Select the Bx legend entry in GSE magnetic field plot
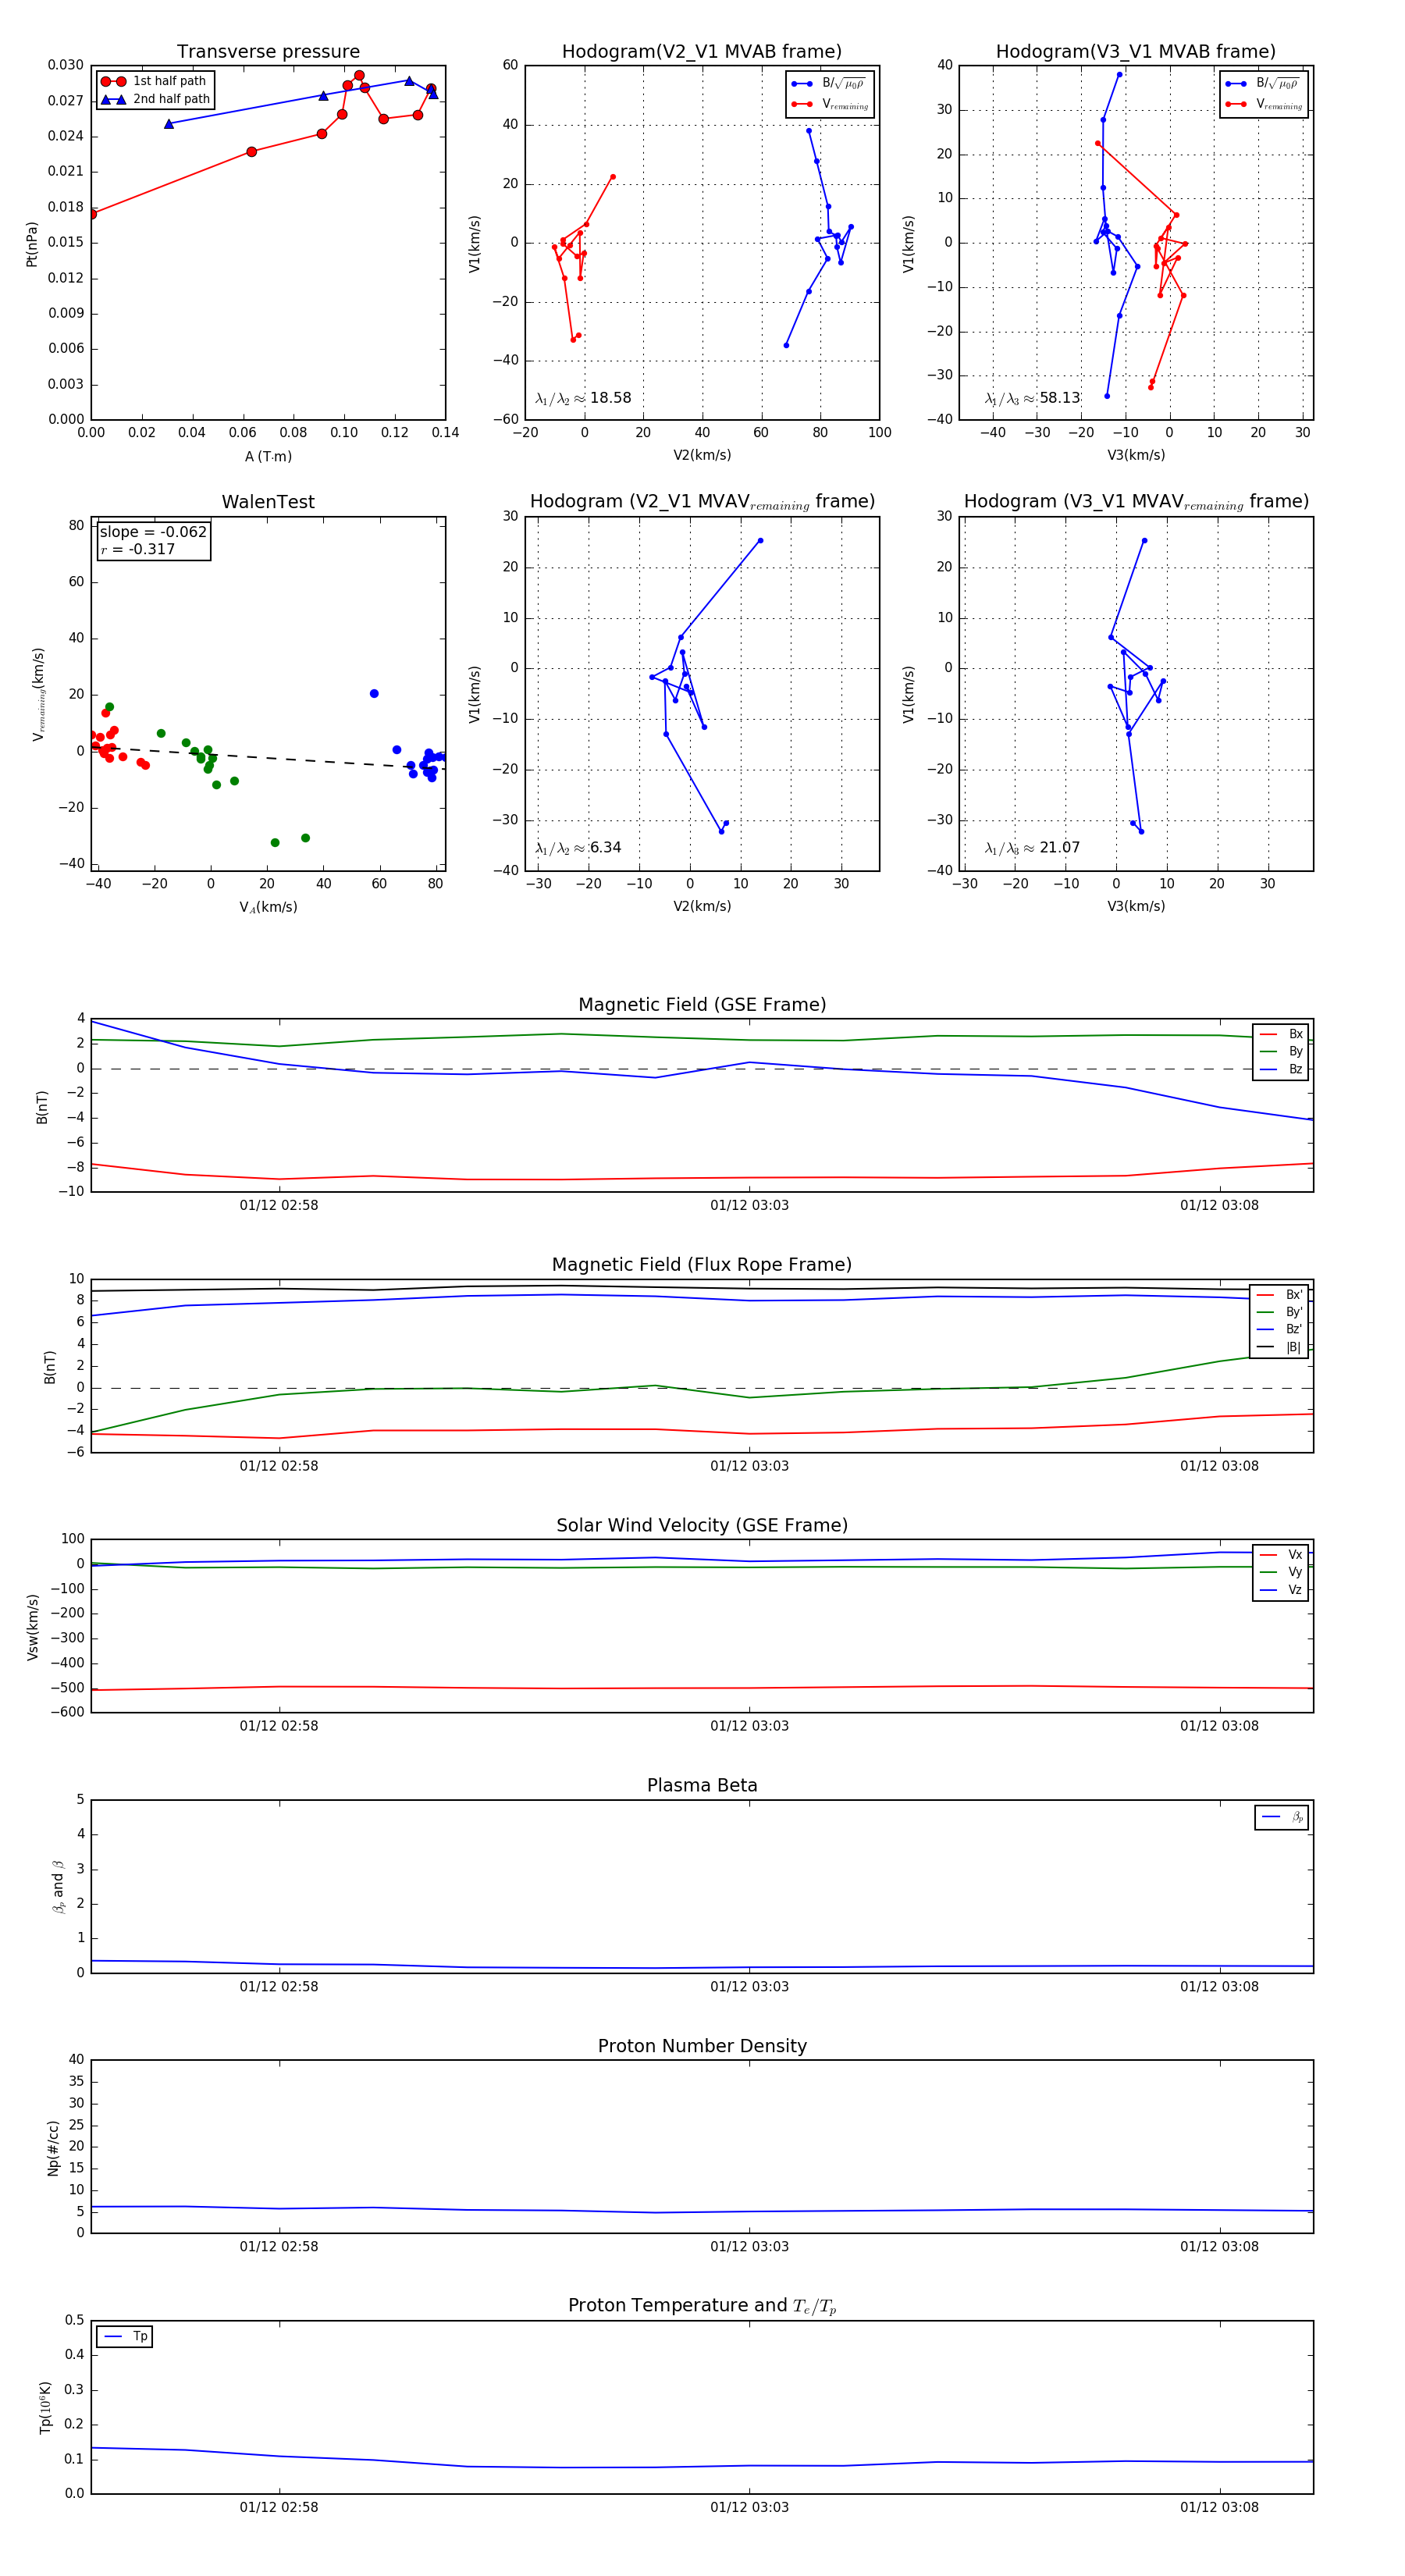 click(x=1281, y=1034)
